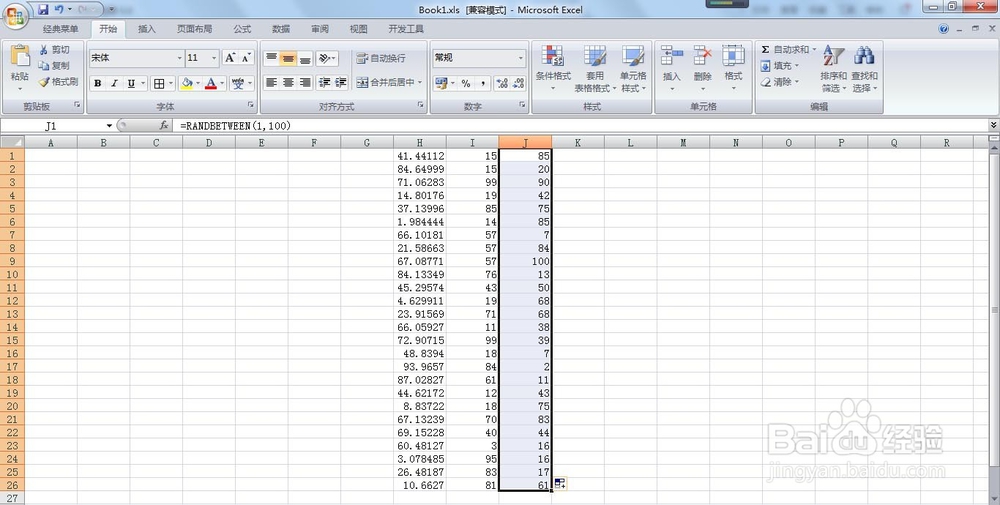This screenshot has width=1000, height=505.
Task: Decrease font size with the small A icon
Action: pyautogui.click(x=247, y=58)
